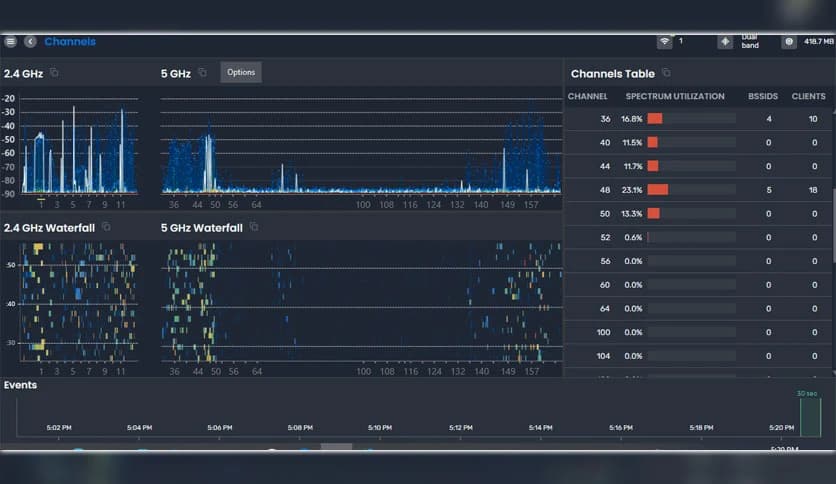This screenshot has width=836, height=484.
Task: Click the 0.6% utilization value
Action: (x=633, y=237)
